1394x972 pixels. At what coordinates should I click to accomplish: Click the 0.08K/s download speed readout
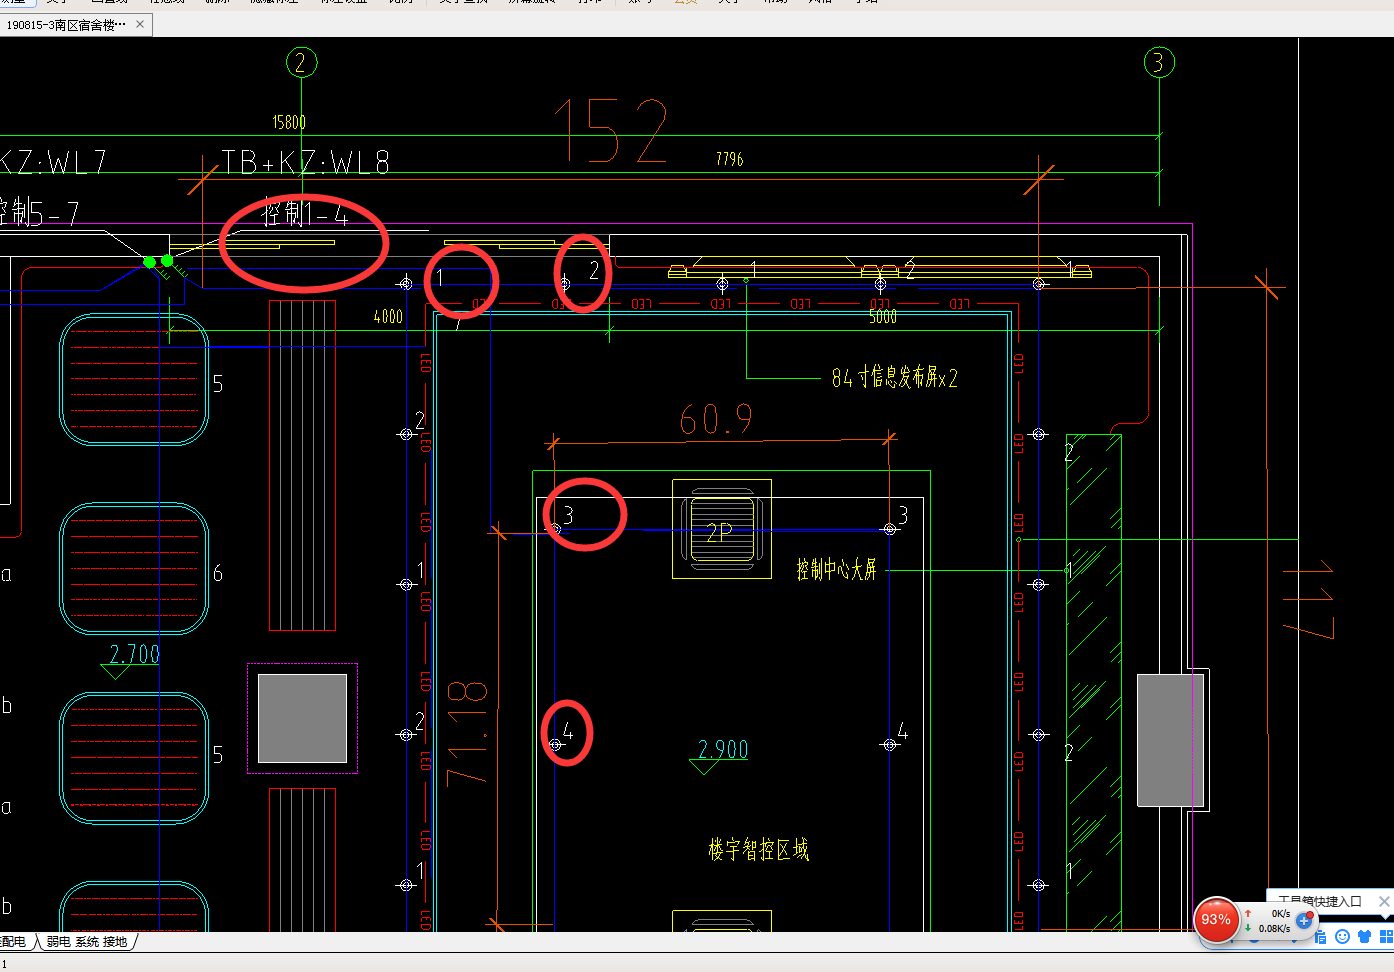(1274, 929)
